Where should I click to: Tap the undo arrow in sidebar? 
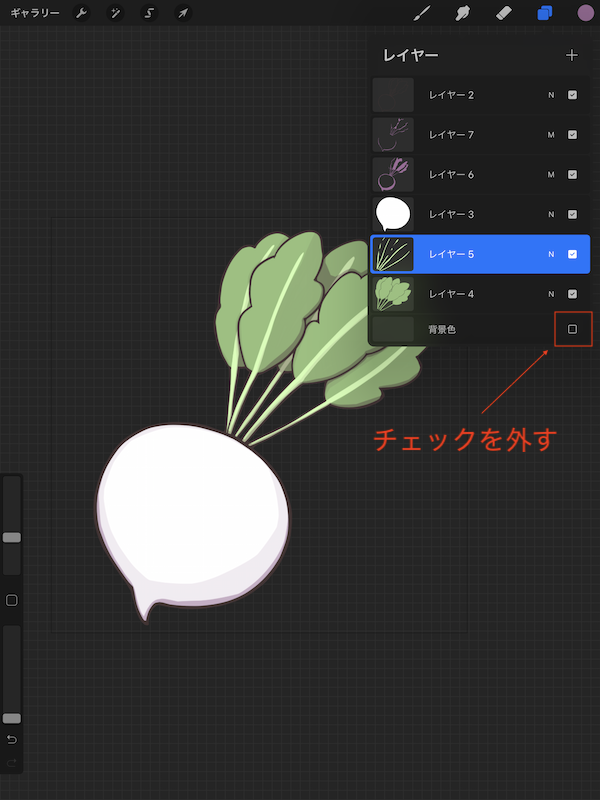[x=12, y=739]
